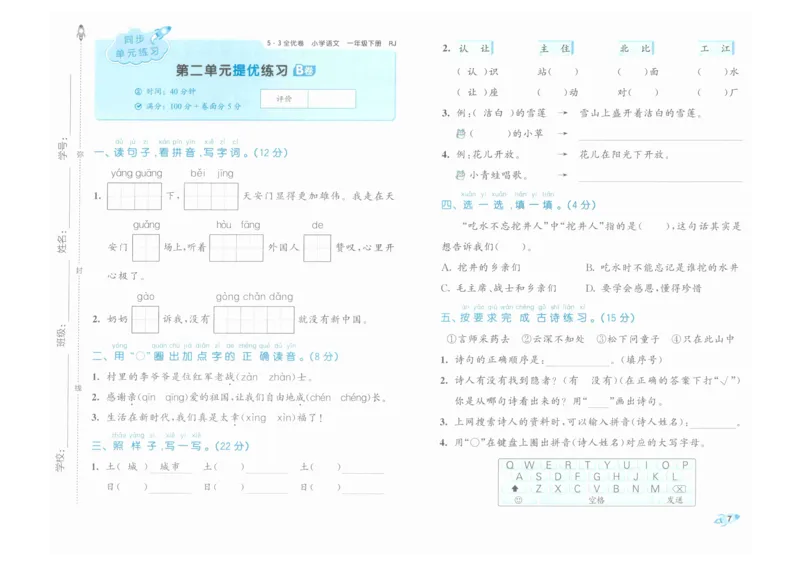Choose the pinyin qīn for 亲
800x566 pixels.
tap(147, 398)
